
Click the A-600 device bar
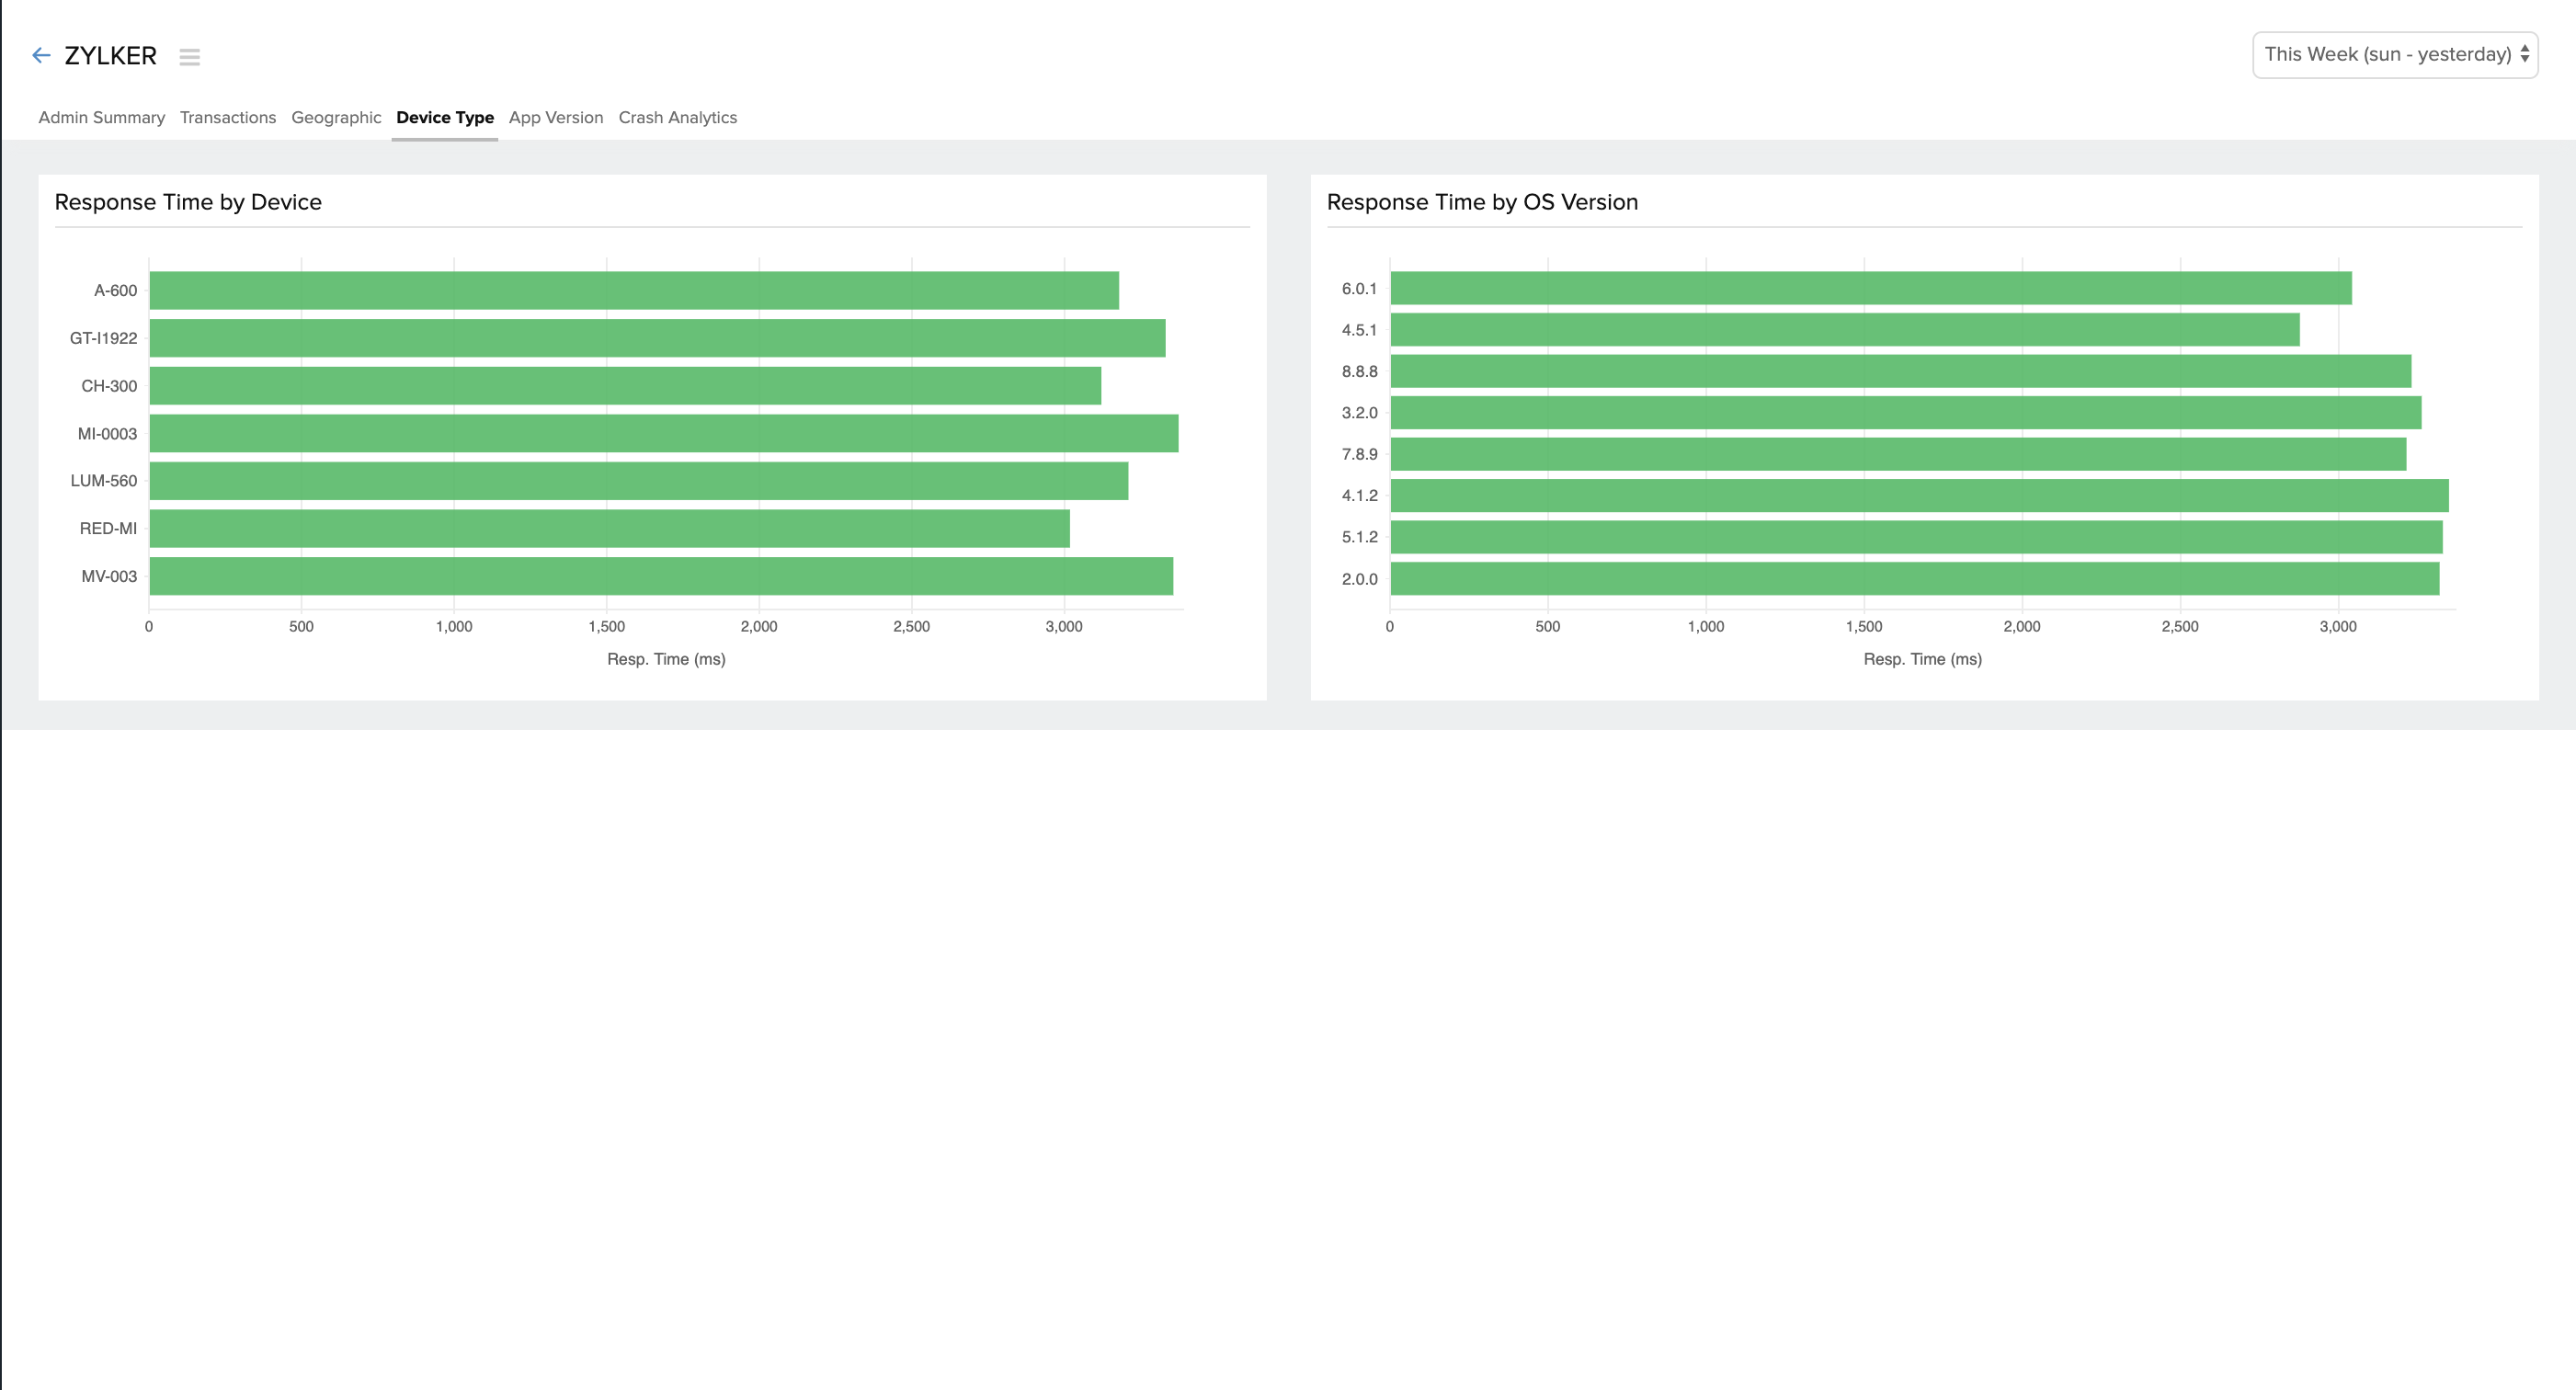(x=633, y=290)
